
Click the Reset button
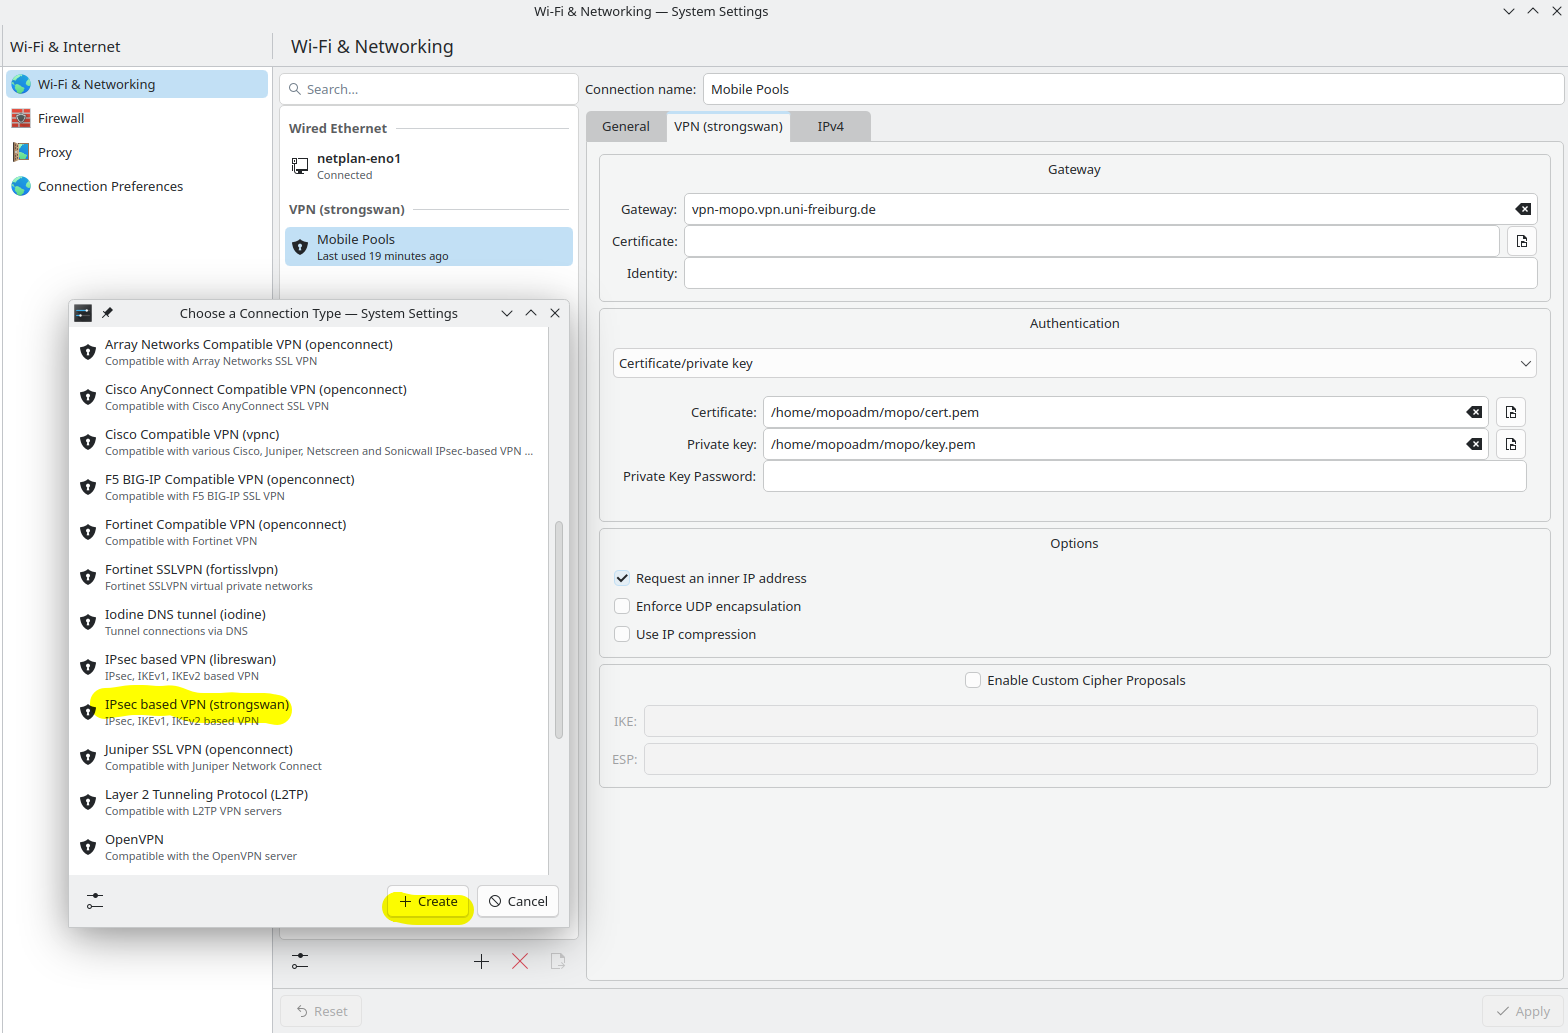click(x=321, y=1011)
